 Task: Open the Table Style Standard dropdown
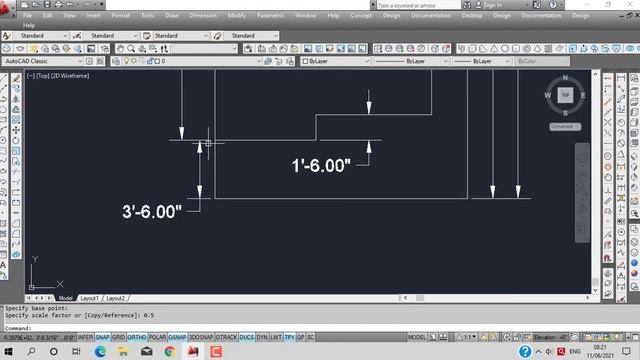coord(182,36)
